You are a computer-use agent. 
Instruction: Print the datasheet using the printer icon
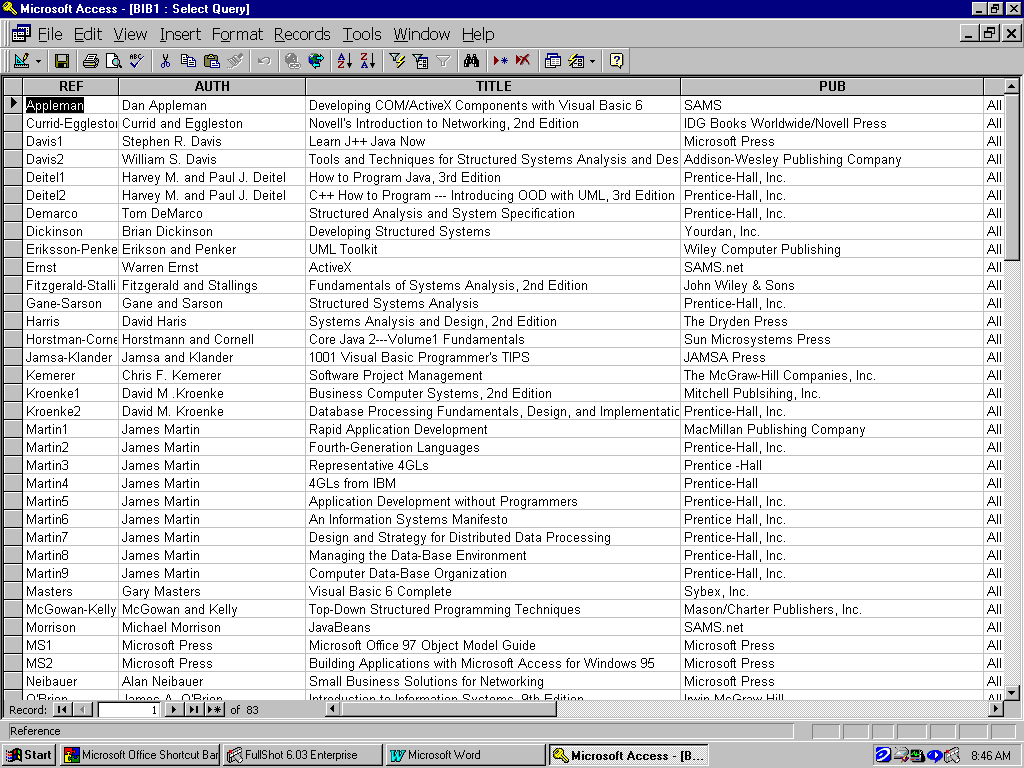point(91,61)
